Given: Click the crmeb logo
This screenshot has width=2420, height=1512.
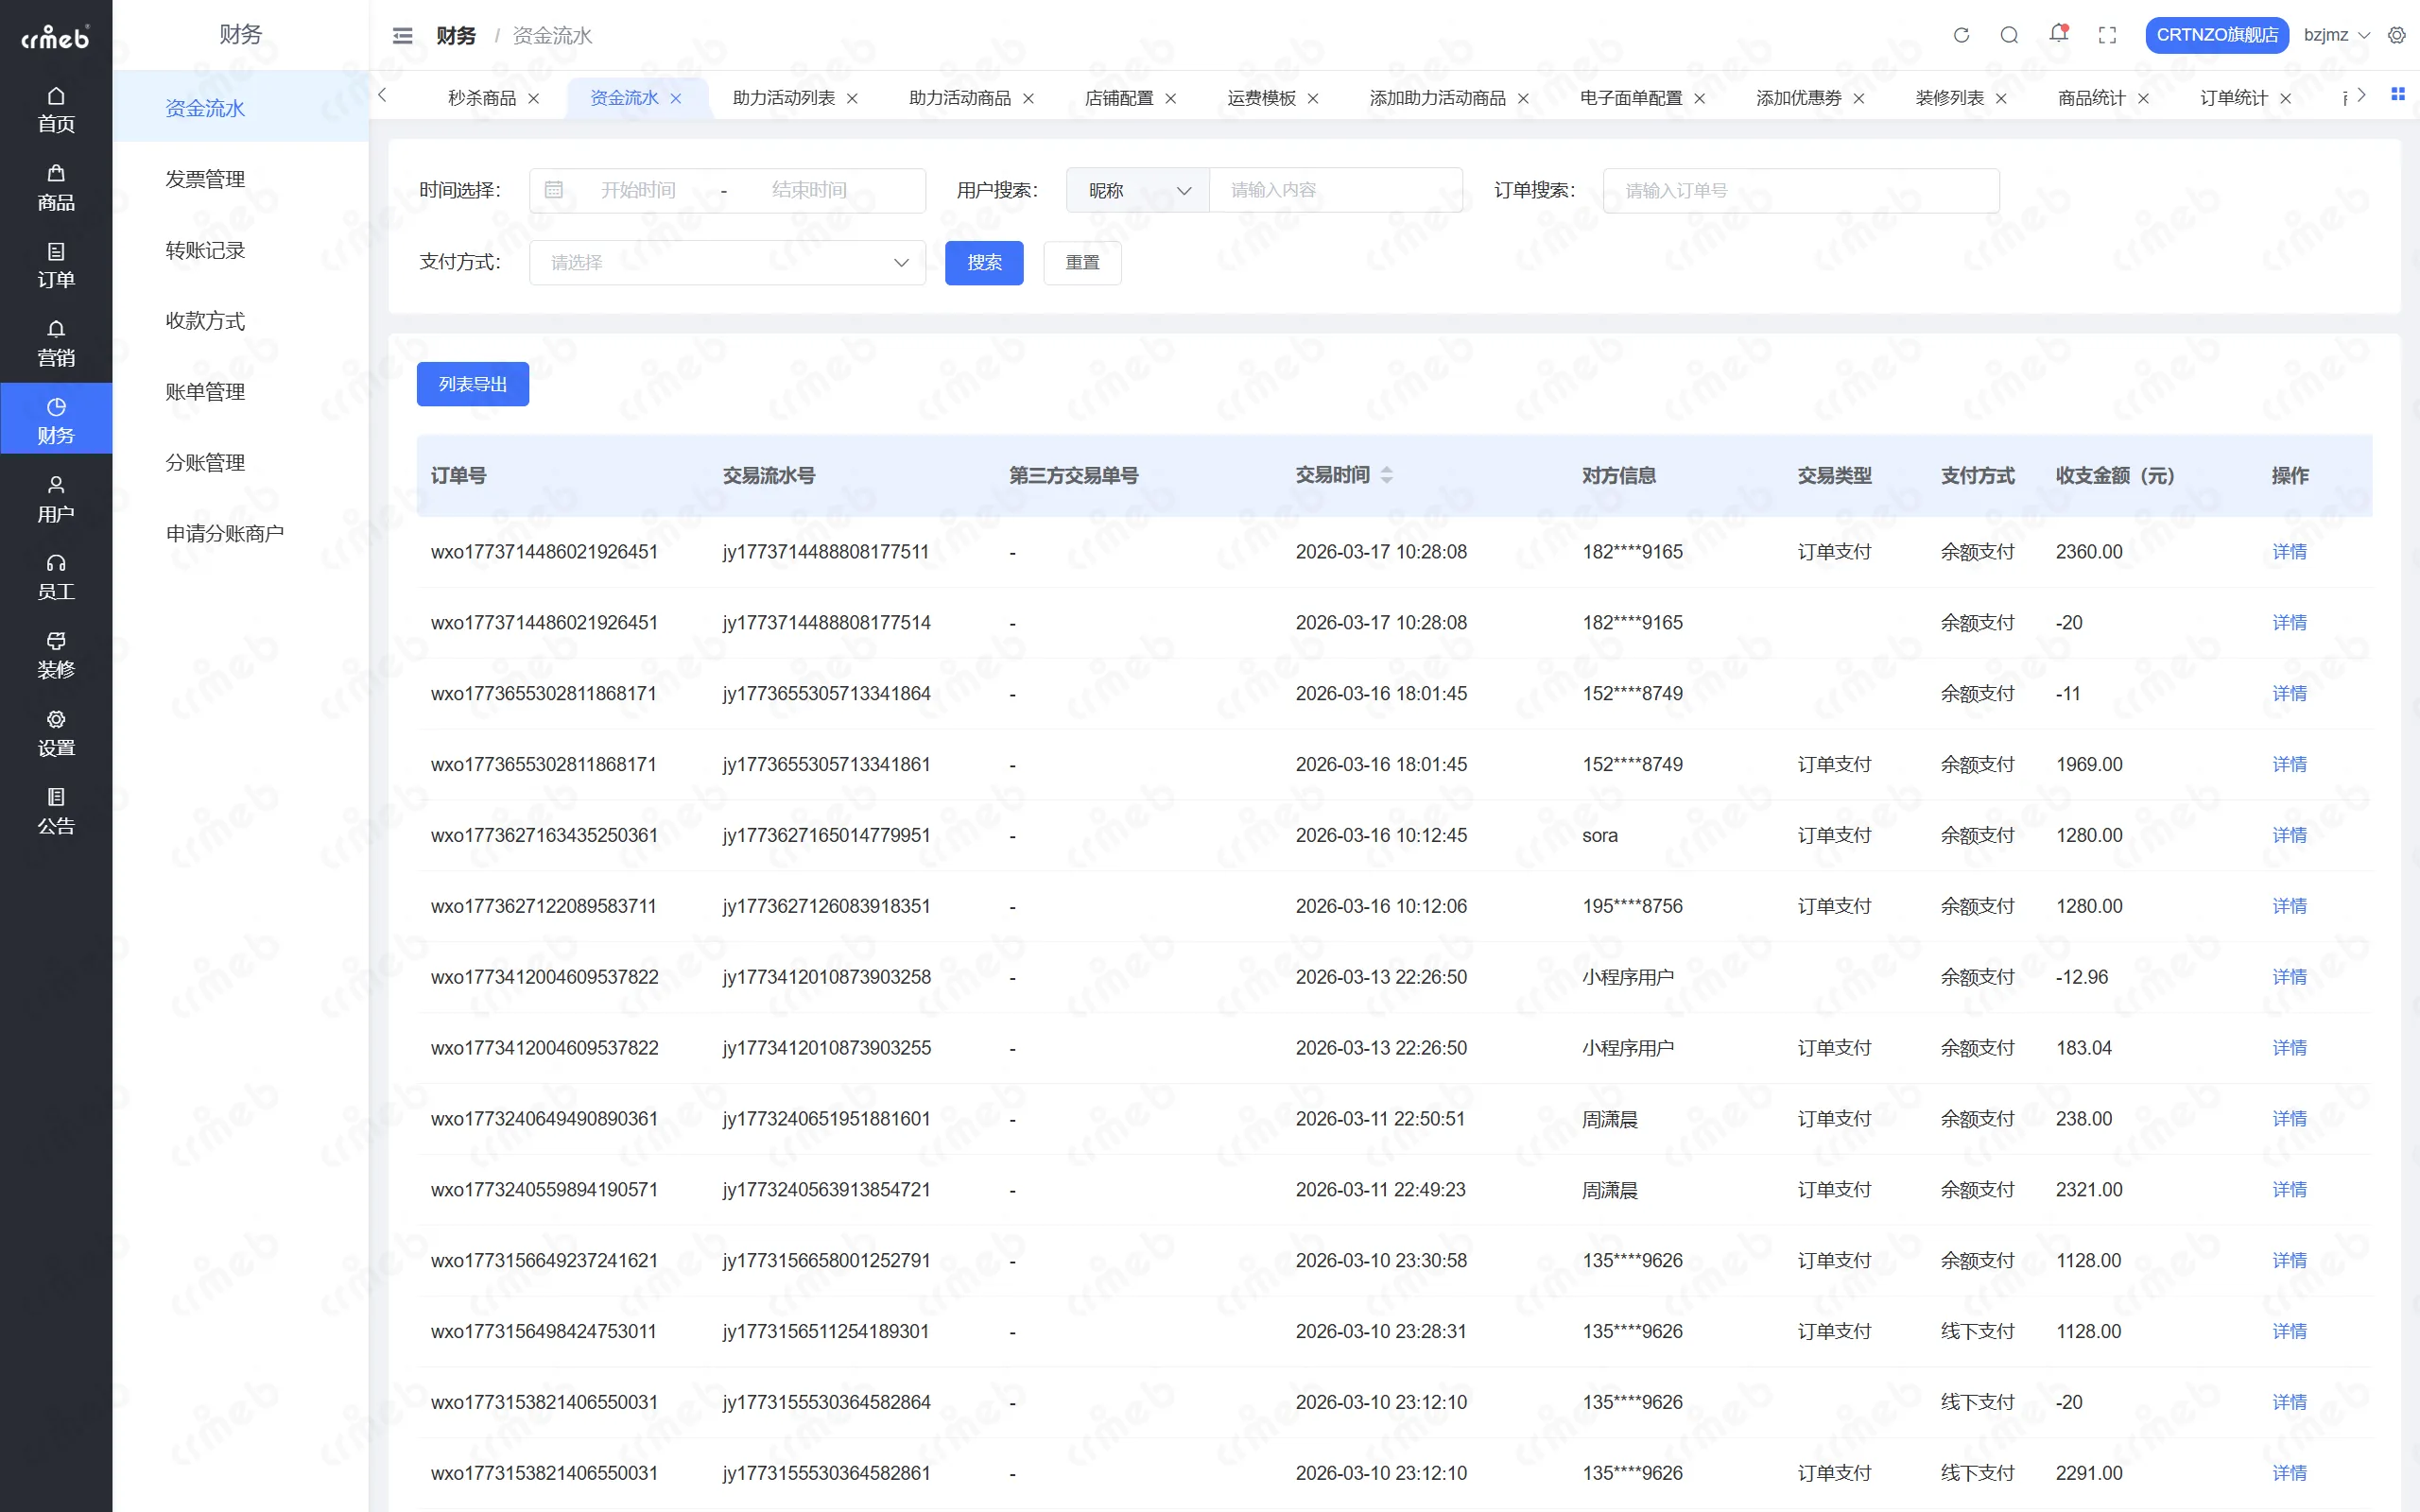Looking at the screenshot, I should (x=56, y=38).
